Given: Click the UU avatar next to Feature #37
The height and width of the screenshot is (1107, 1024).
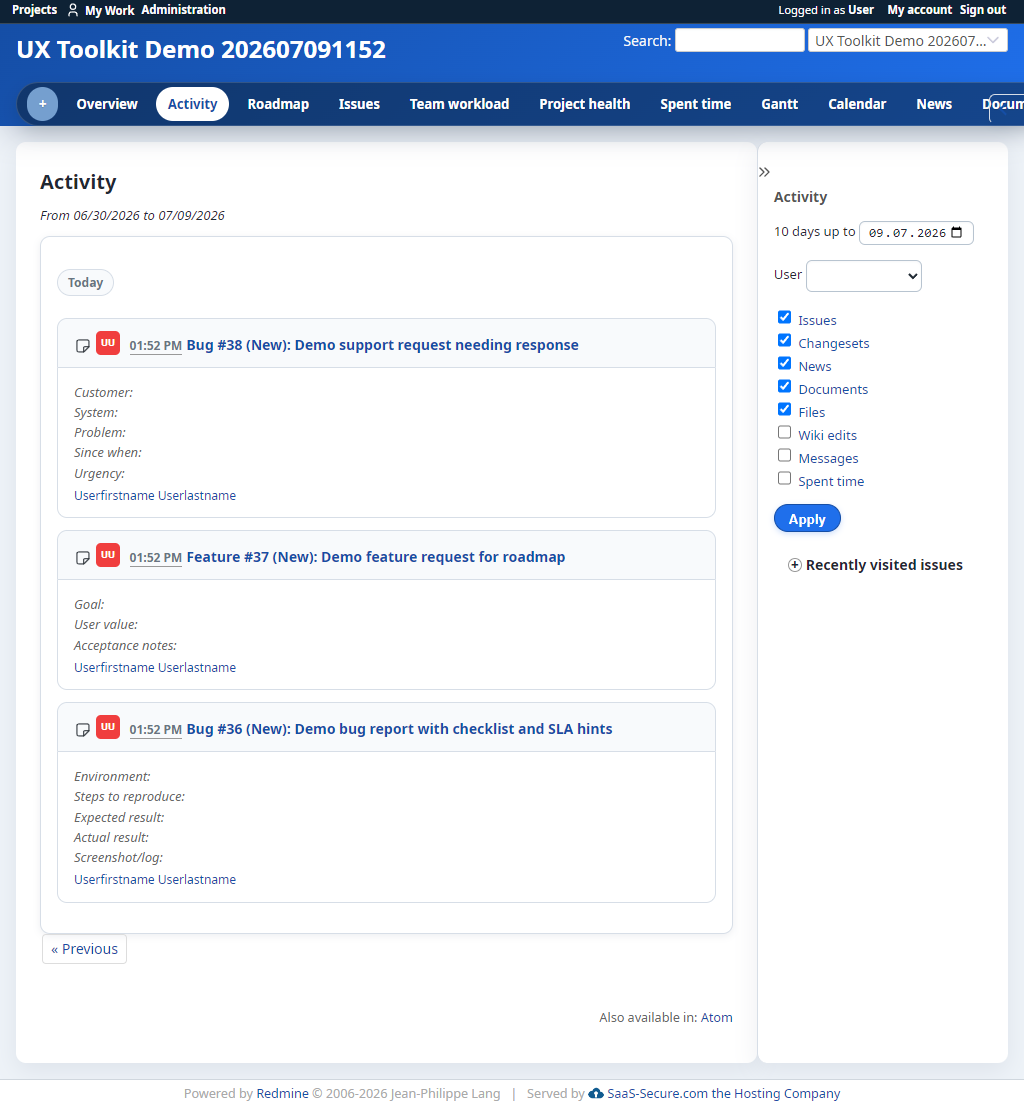Looking at the screenshot, I should tap(108, 555).
